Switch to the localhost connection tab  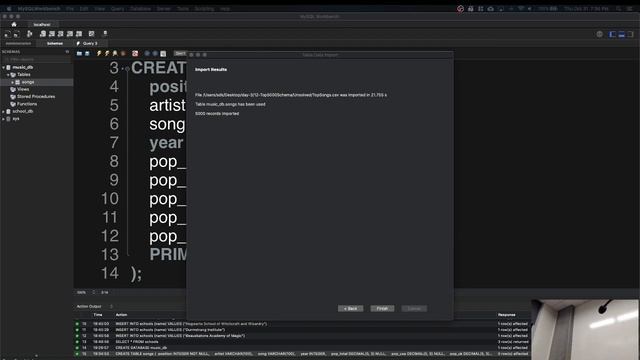[x=42, y=24]
